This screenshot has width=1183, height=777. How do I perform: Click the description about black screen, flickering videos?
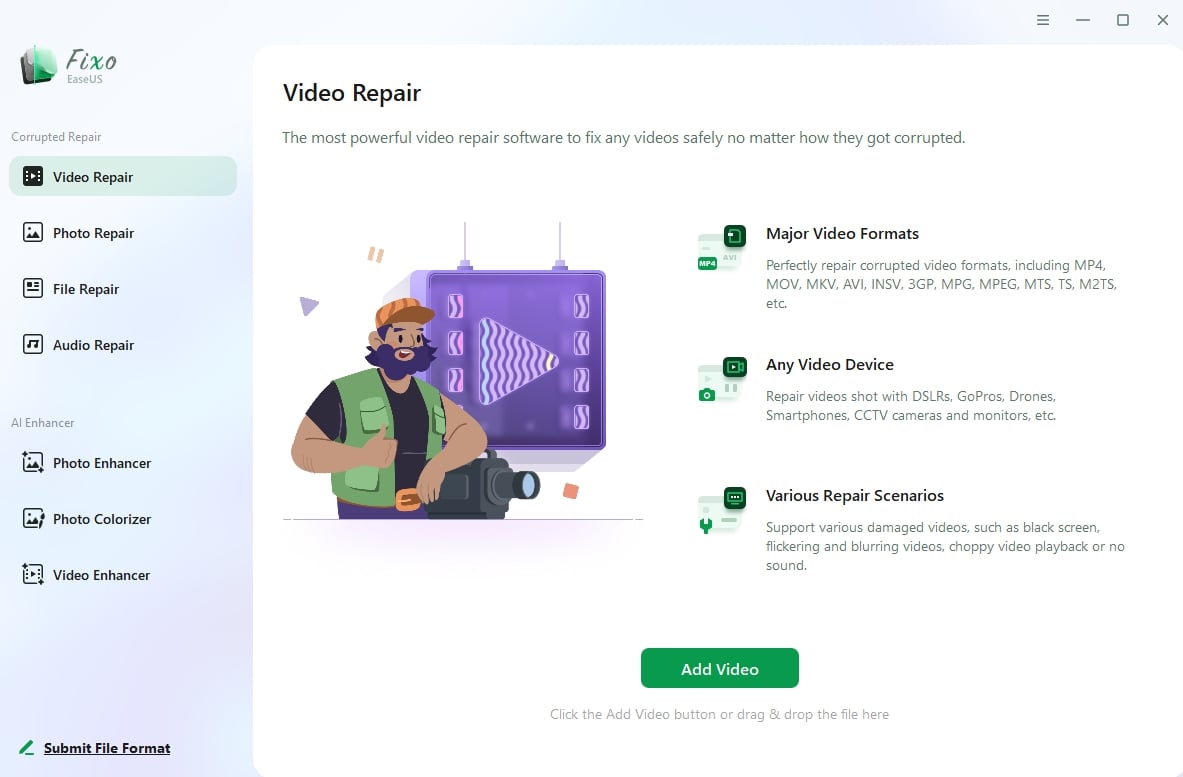945,546
